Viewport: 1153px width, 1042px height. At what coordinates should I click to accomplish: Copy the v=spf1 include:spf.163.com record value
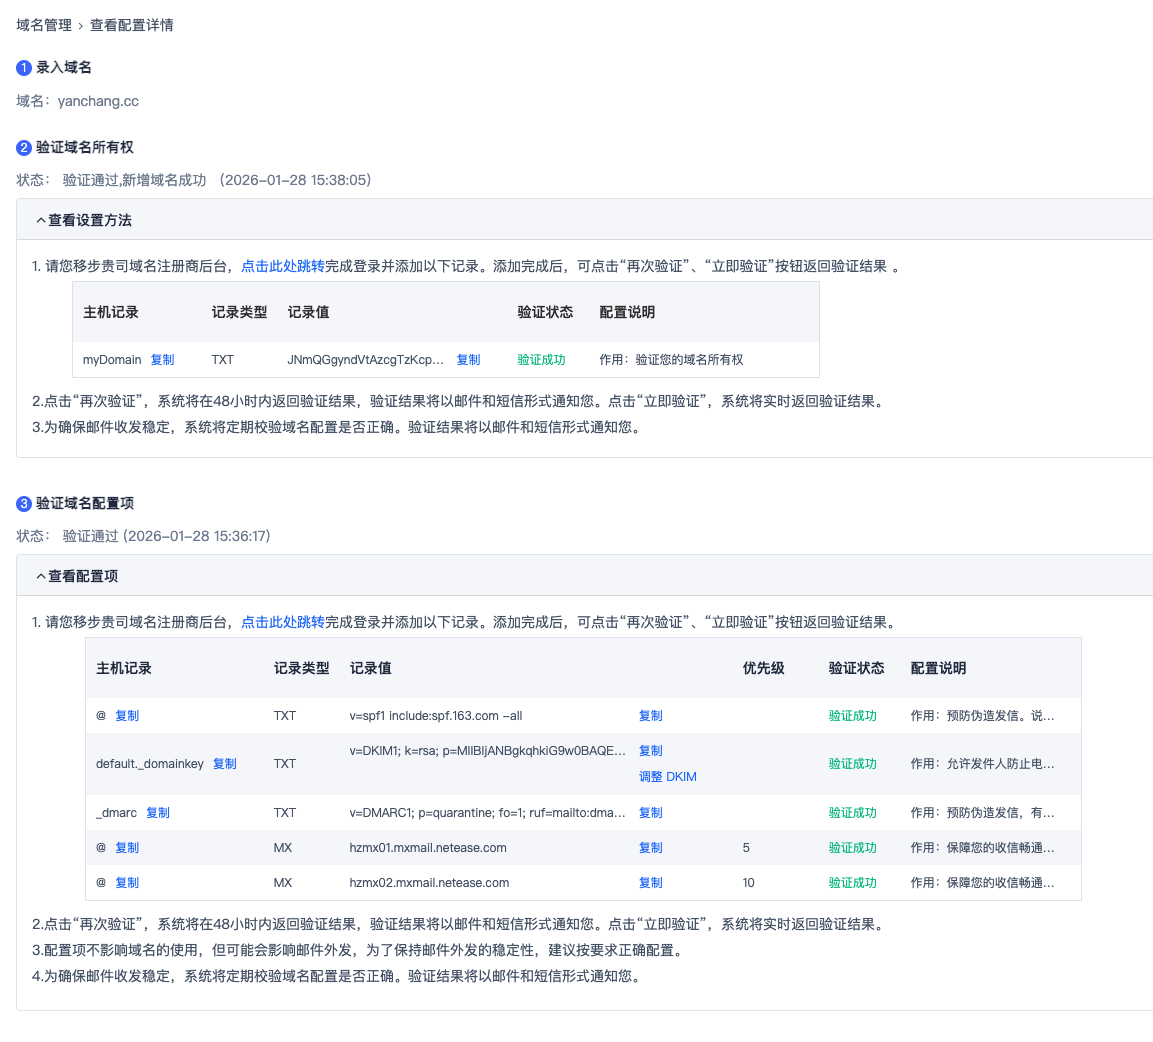click(650, 716)
